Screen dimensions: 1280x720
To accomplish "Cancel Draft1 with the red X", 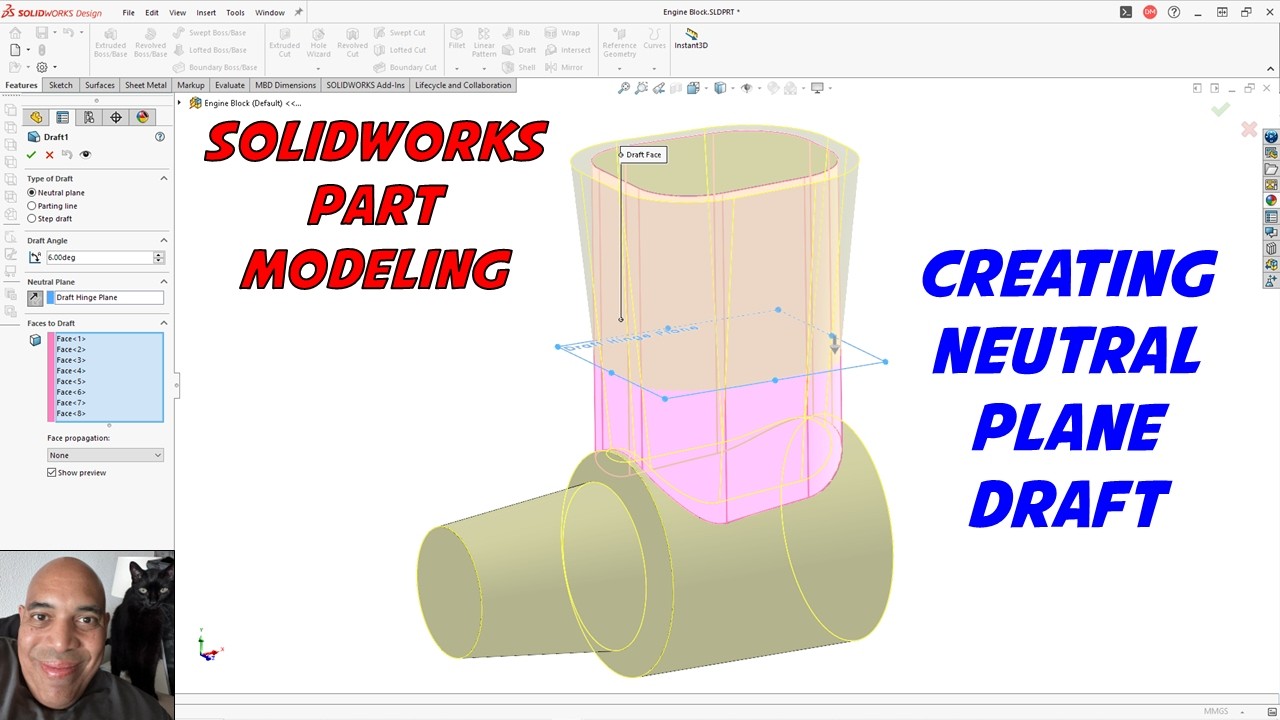I will (49, 155).
